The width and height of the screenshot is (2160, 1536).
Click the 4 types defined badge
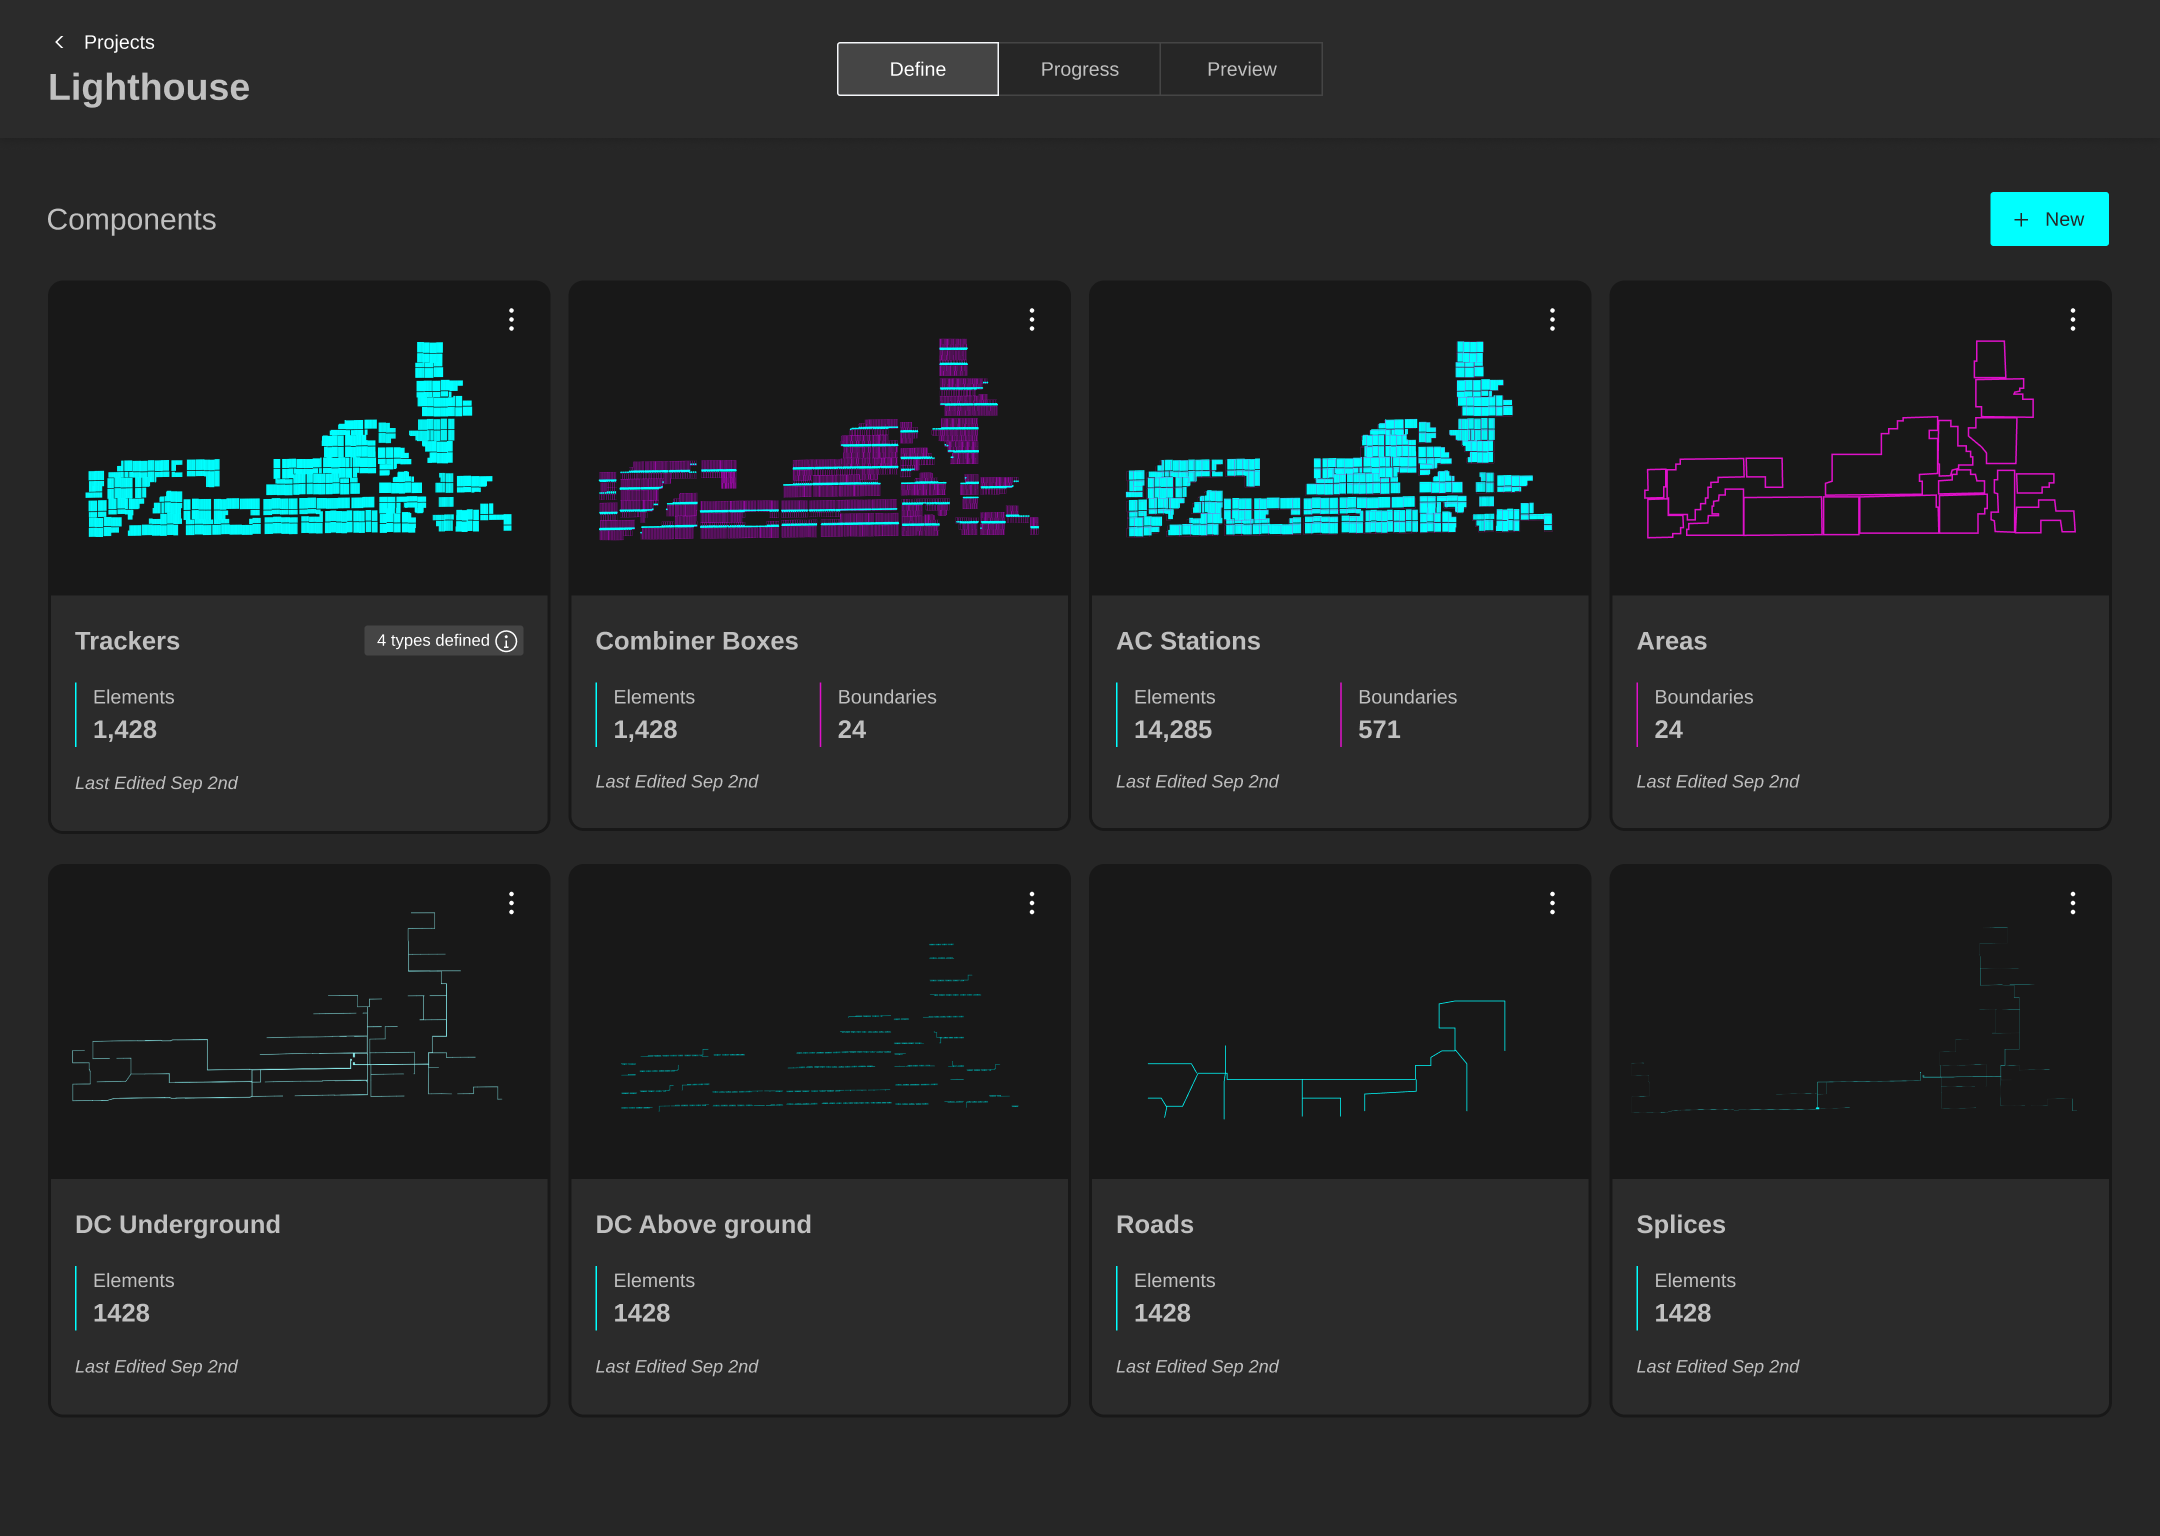444,641
